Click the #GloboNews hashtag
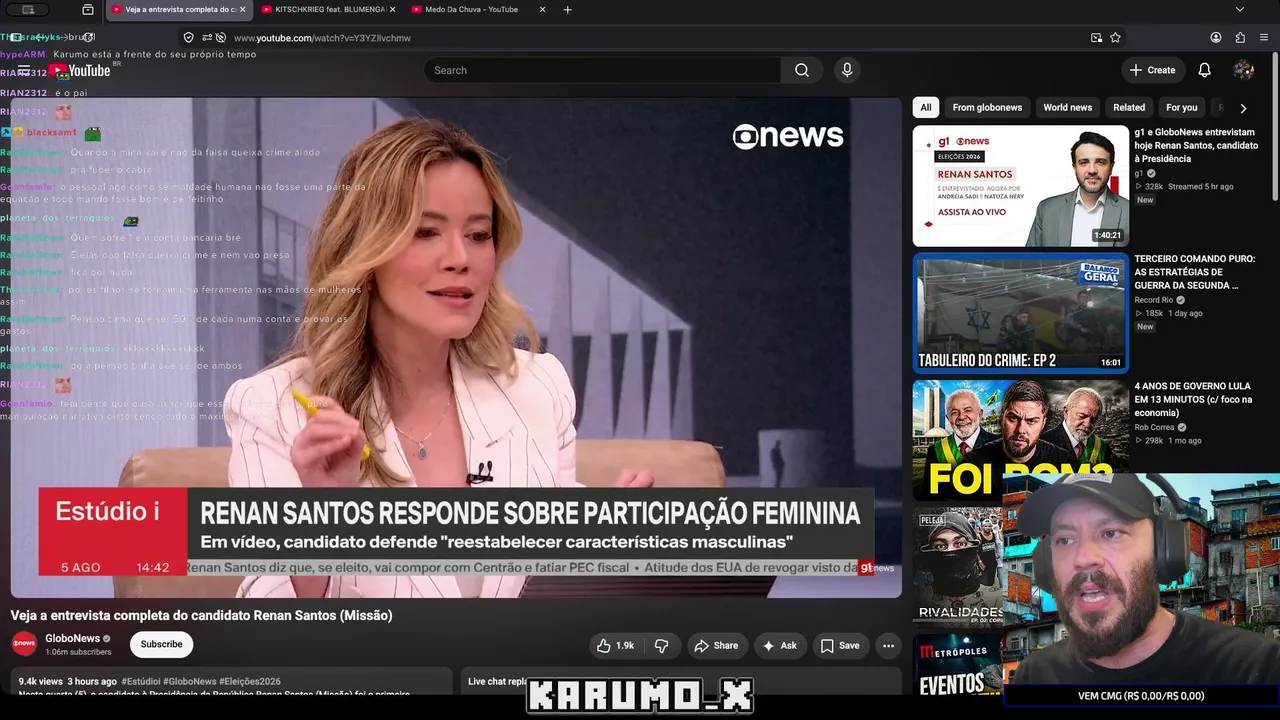Screen dimensions: 1280x720 click(190, 681)
